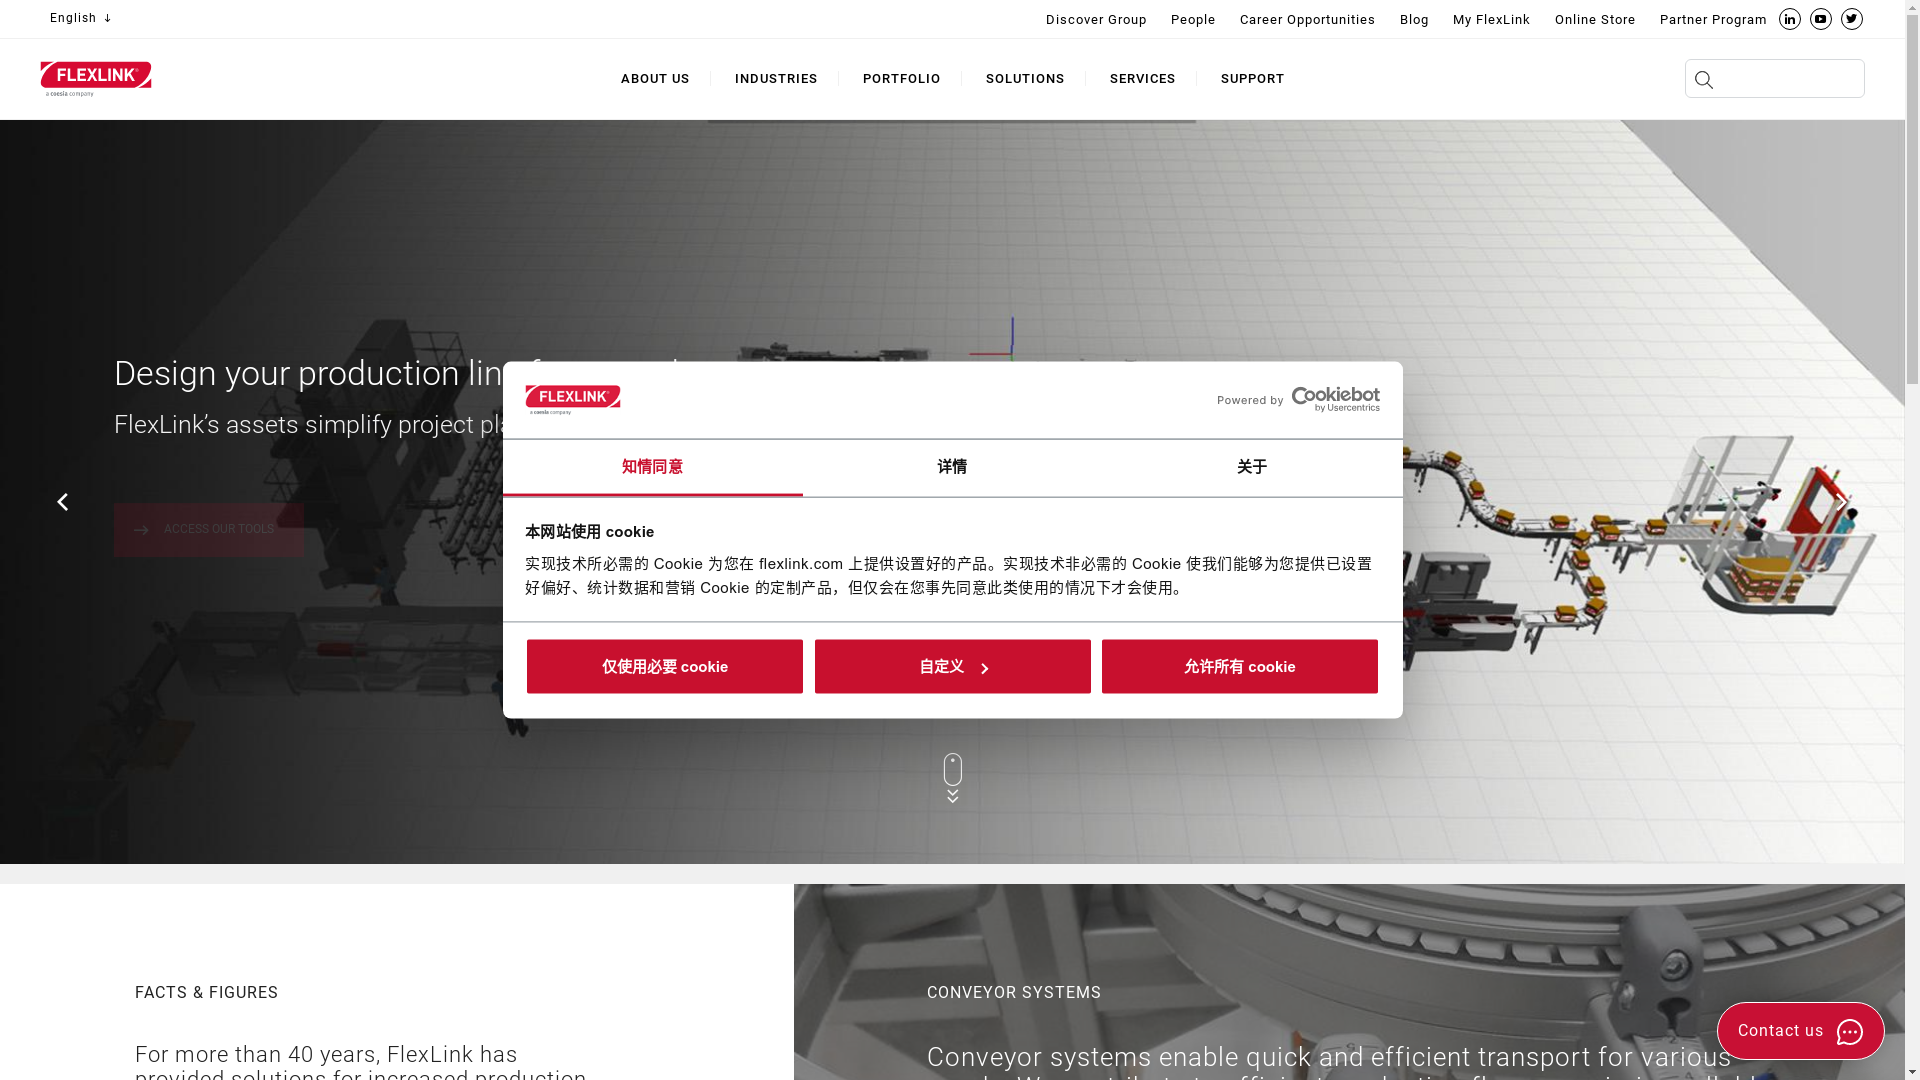
Task: Click the CONVEYOR SYSTEMS heading
Action: pyautogui.click(x=1014, y=993)
